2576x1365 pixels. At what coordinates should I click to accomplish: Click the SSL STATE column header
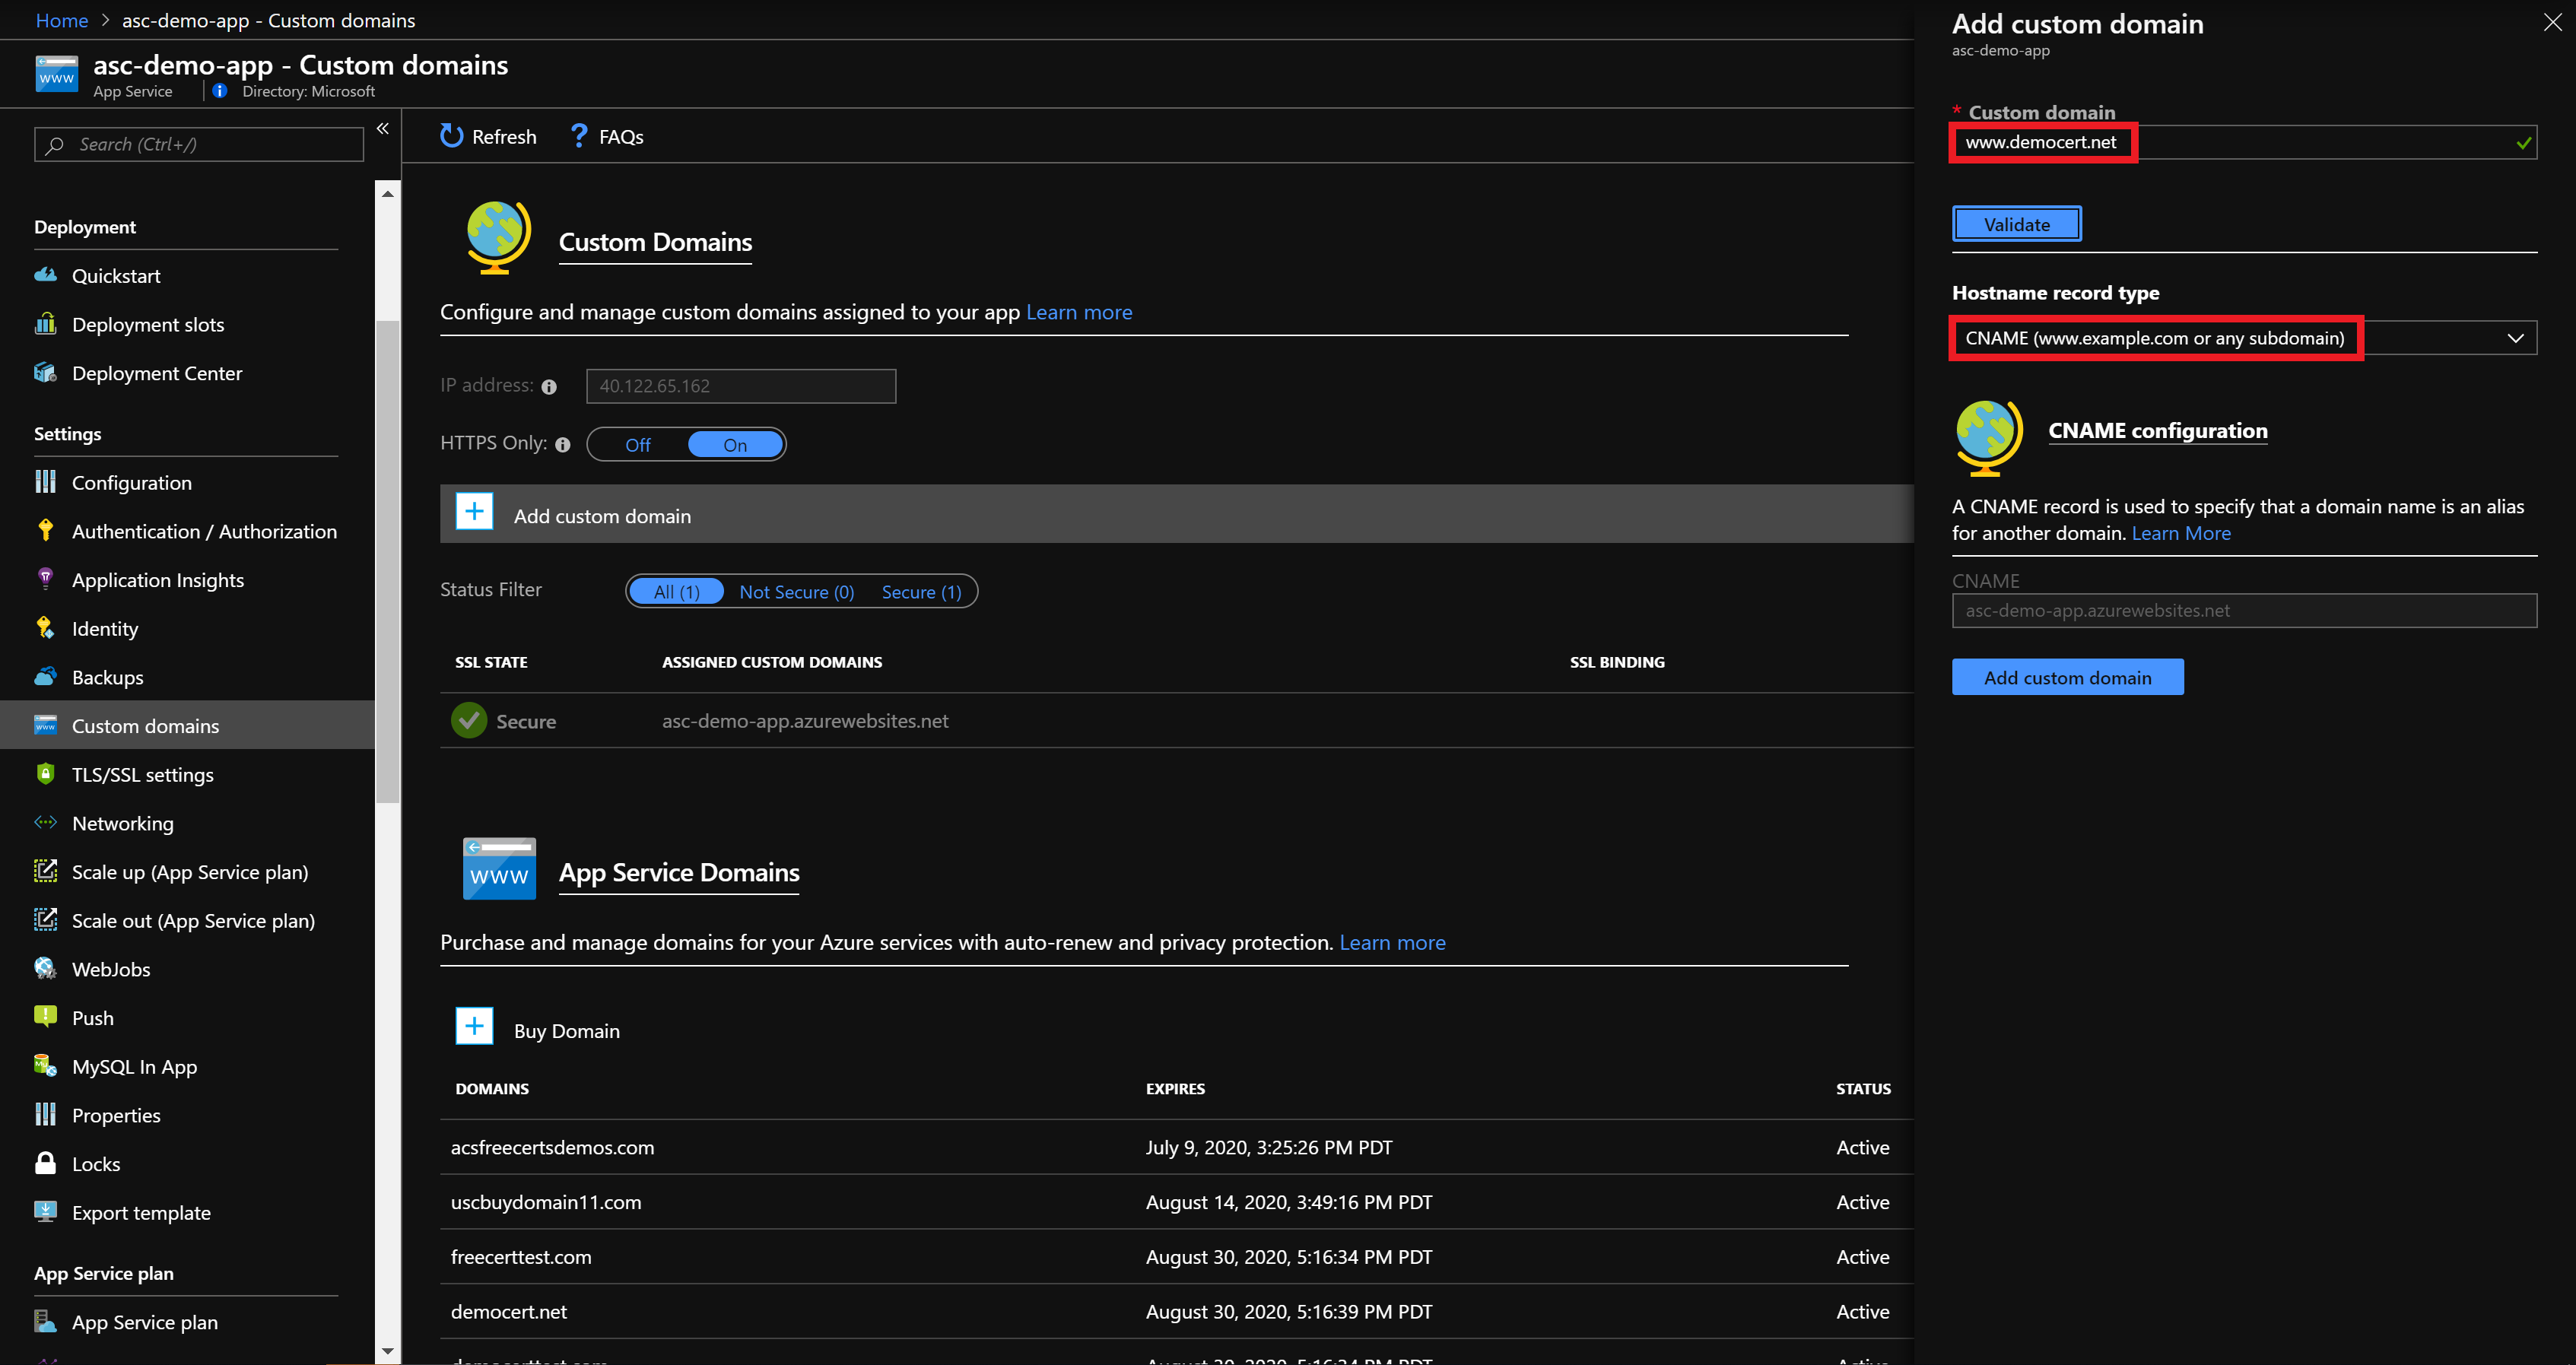click(491, 662)
